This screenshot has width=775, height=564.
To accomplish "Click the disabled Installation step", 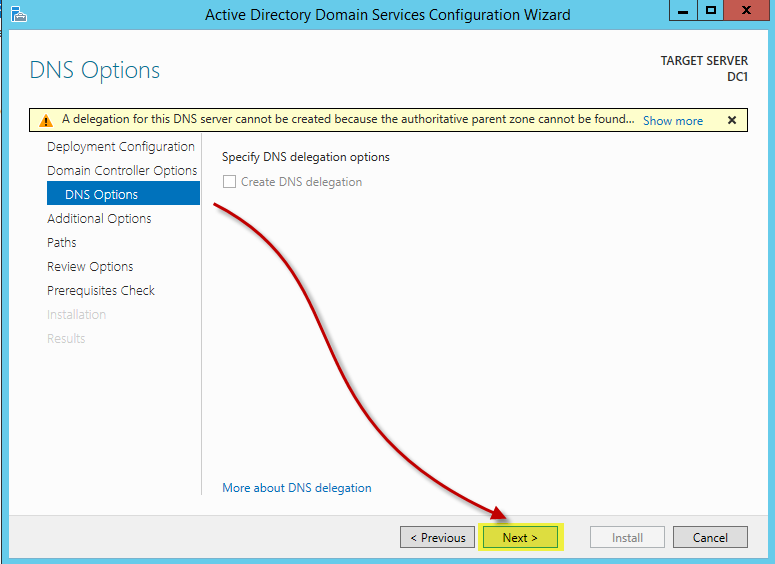I will tap(77, 314).
